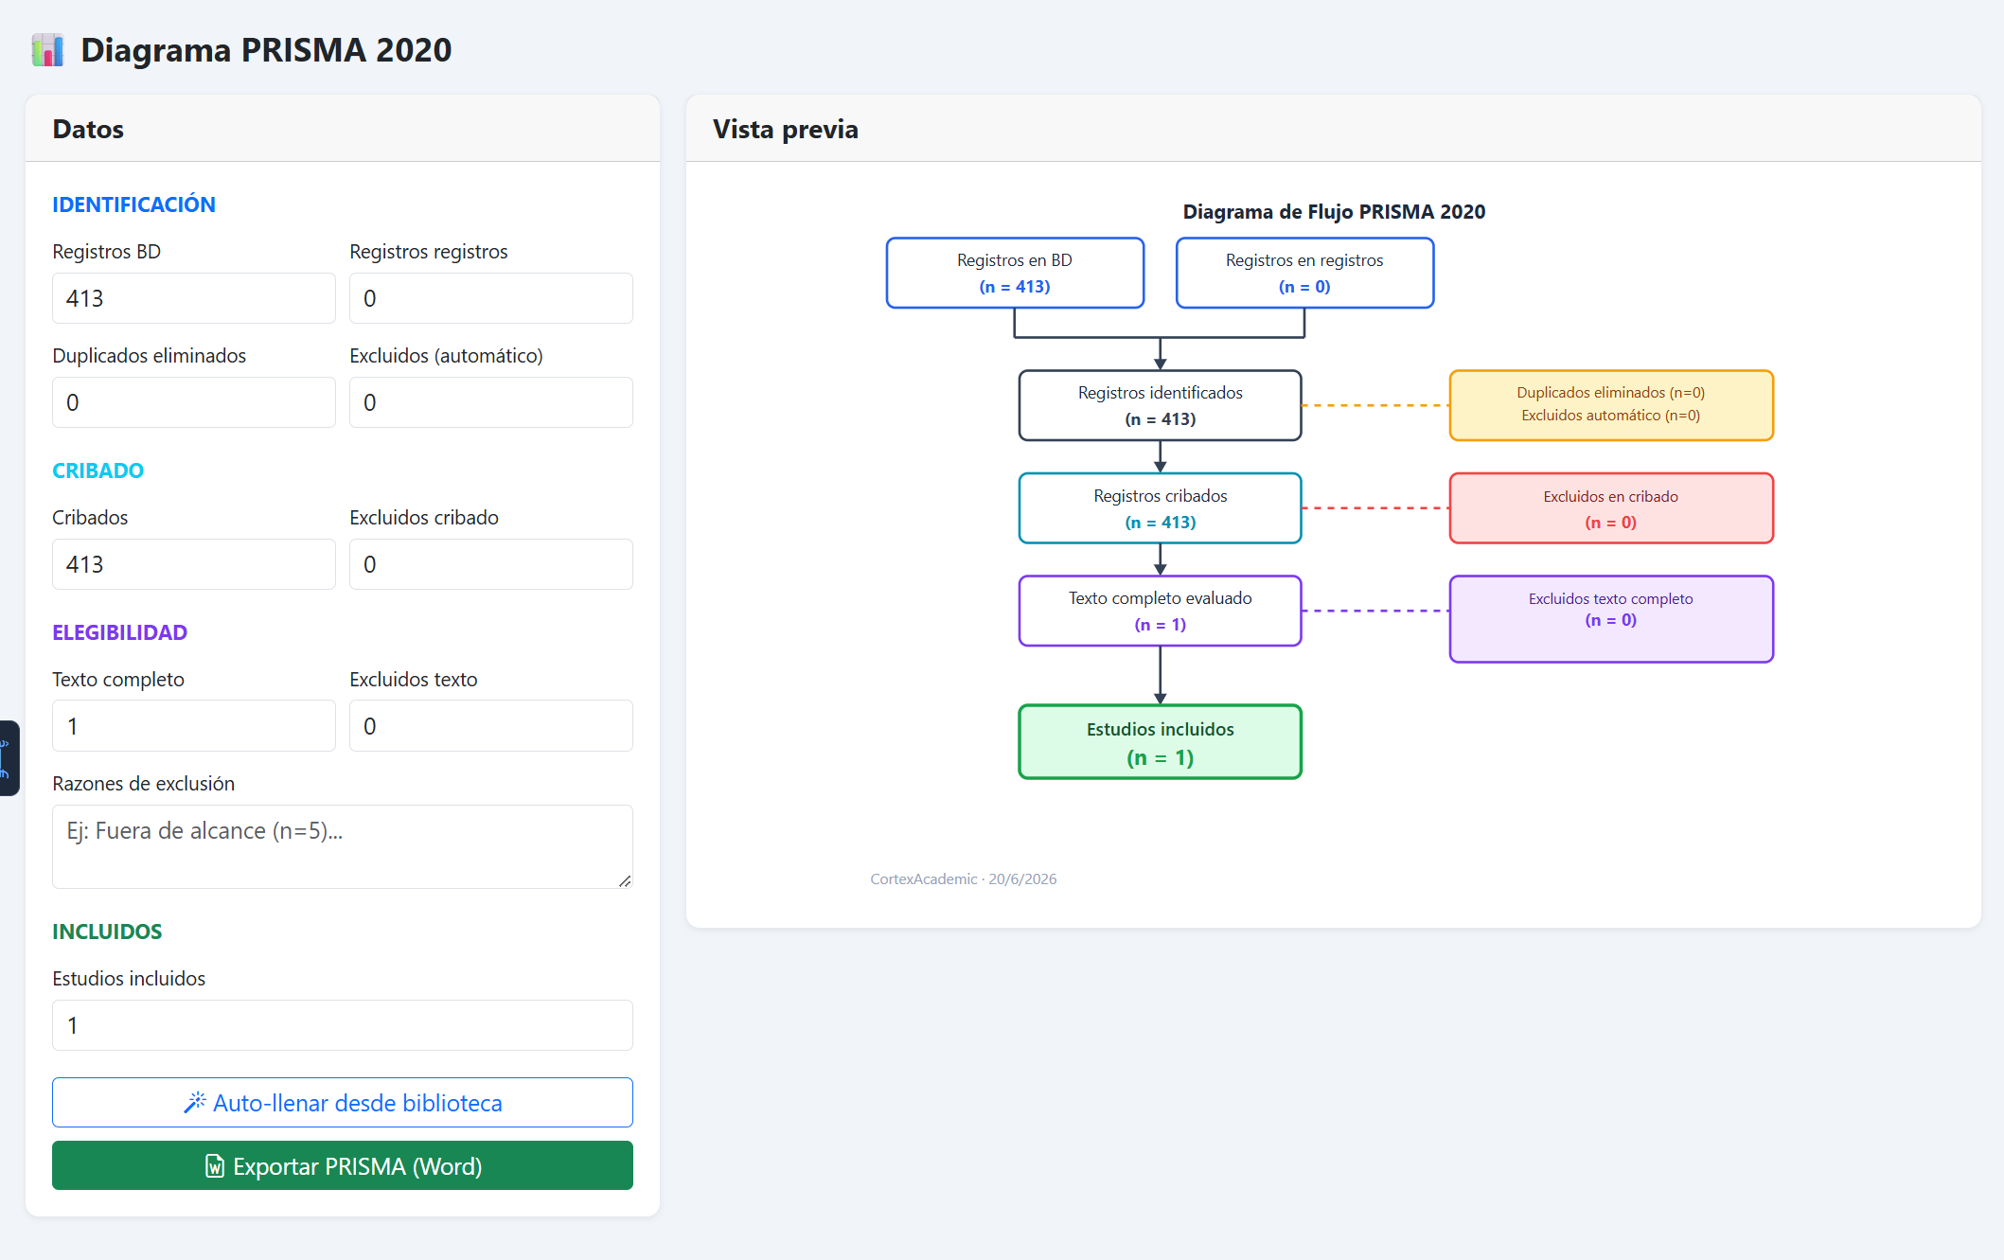The image size is (2004, 1260).
Task: Click Auto-llenar desde biblioteca button
Action: click(342, 1102)
